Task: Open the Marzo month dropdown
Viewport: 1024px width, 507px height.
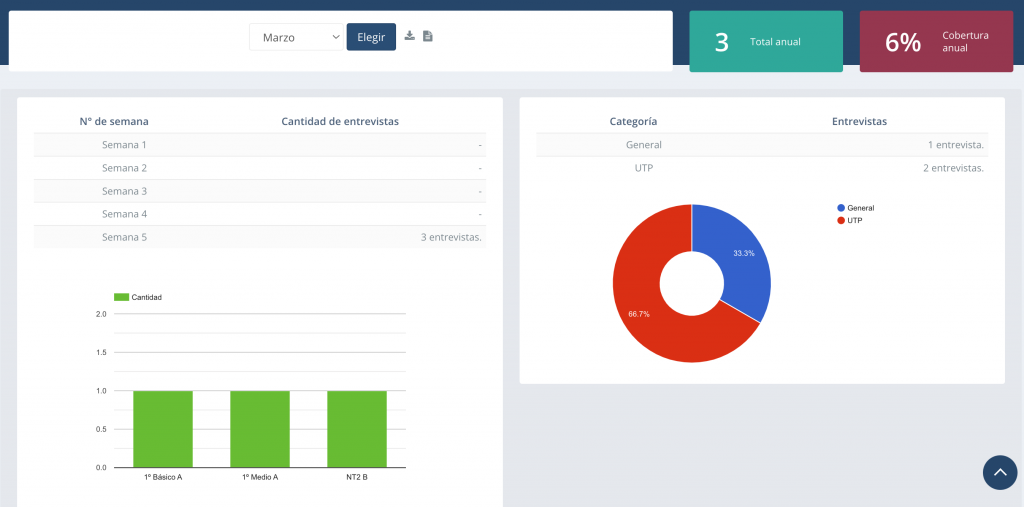Action: (296, 37)
